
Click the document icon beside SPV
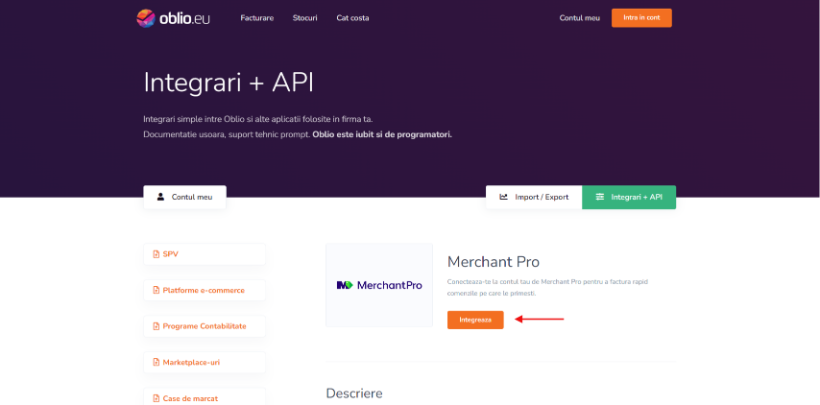[156, 254]
